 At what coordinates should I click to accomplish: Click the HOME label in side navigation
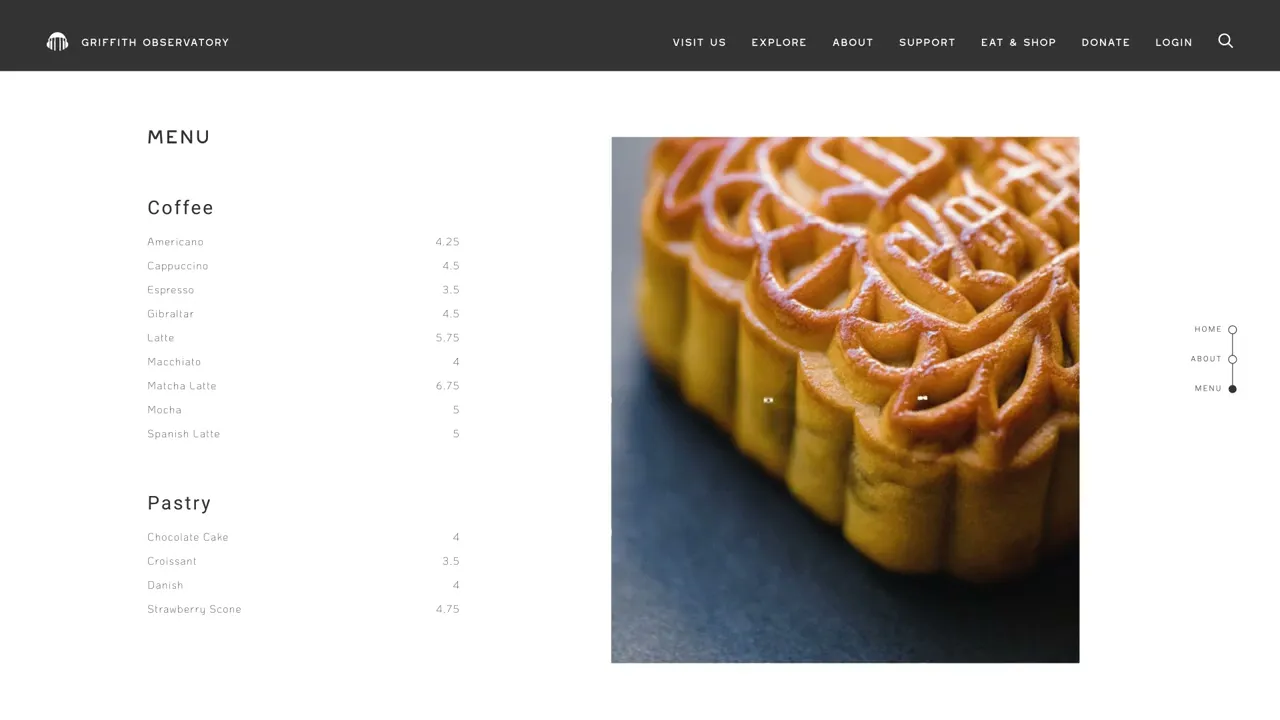tap(1208, 329)
